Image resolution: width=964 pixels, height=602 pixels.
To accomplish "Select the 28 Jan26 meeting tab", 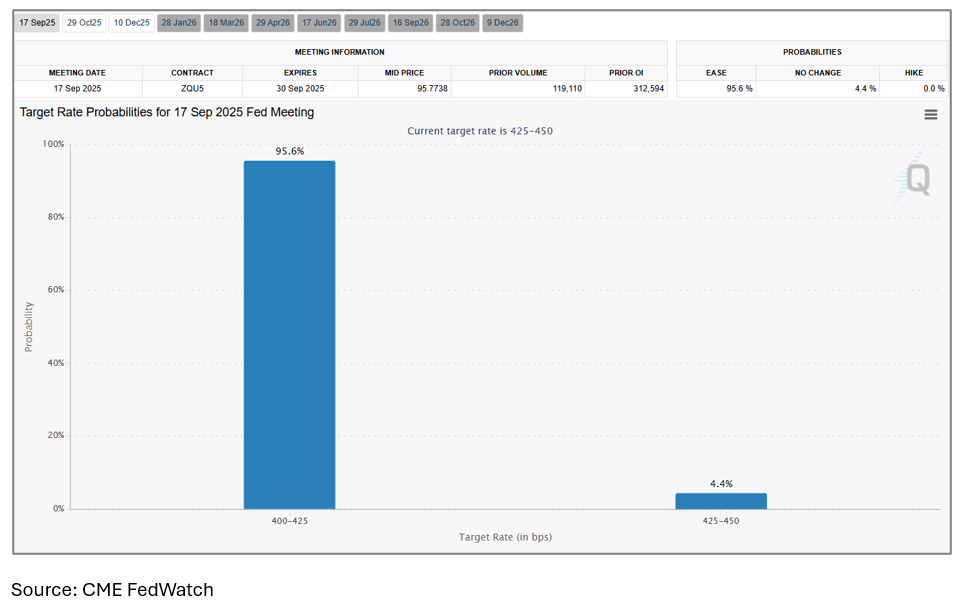I will [x=179, y=22].
